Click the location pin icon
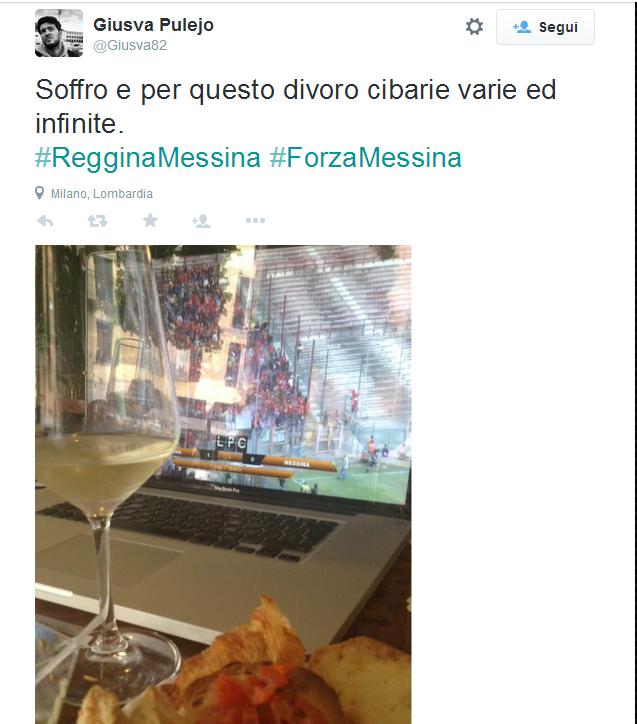The height and width of the screenshot is (724, 637). [x=40, y=193]
